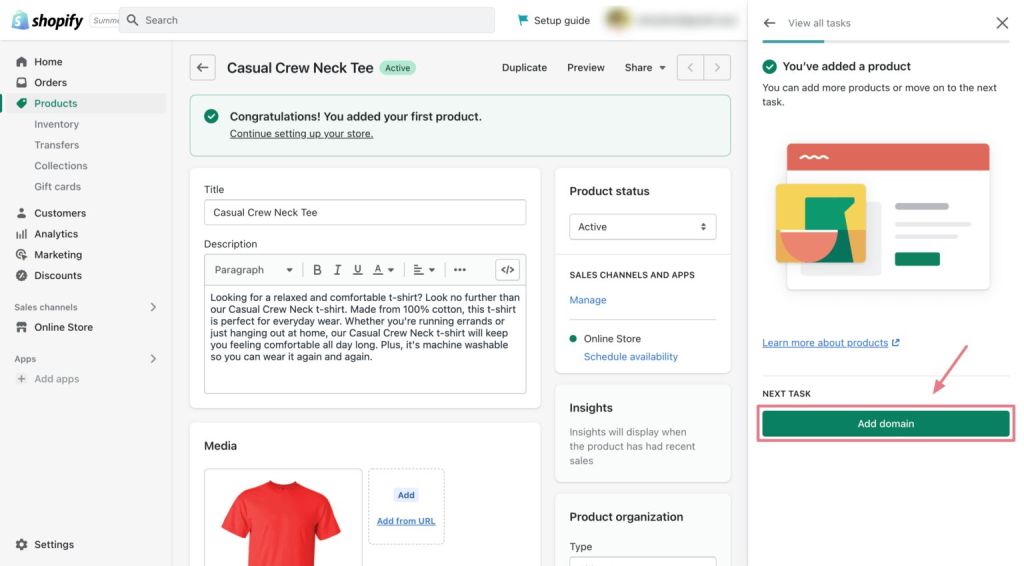Image resolution: width=1024 pixels, height=566 pixels.
Task: Expand the Share dropdown menu
Action: (645, 68)
